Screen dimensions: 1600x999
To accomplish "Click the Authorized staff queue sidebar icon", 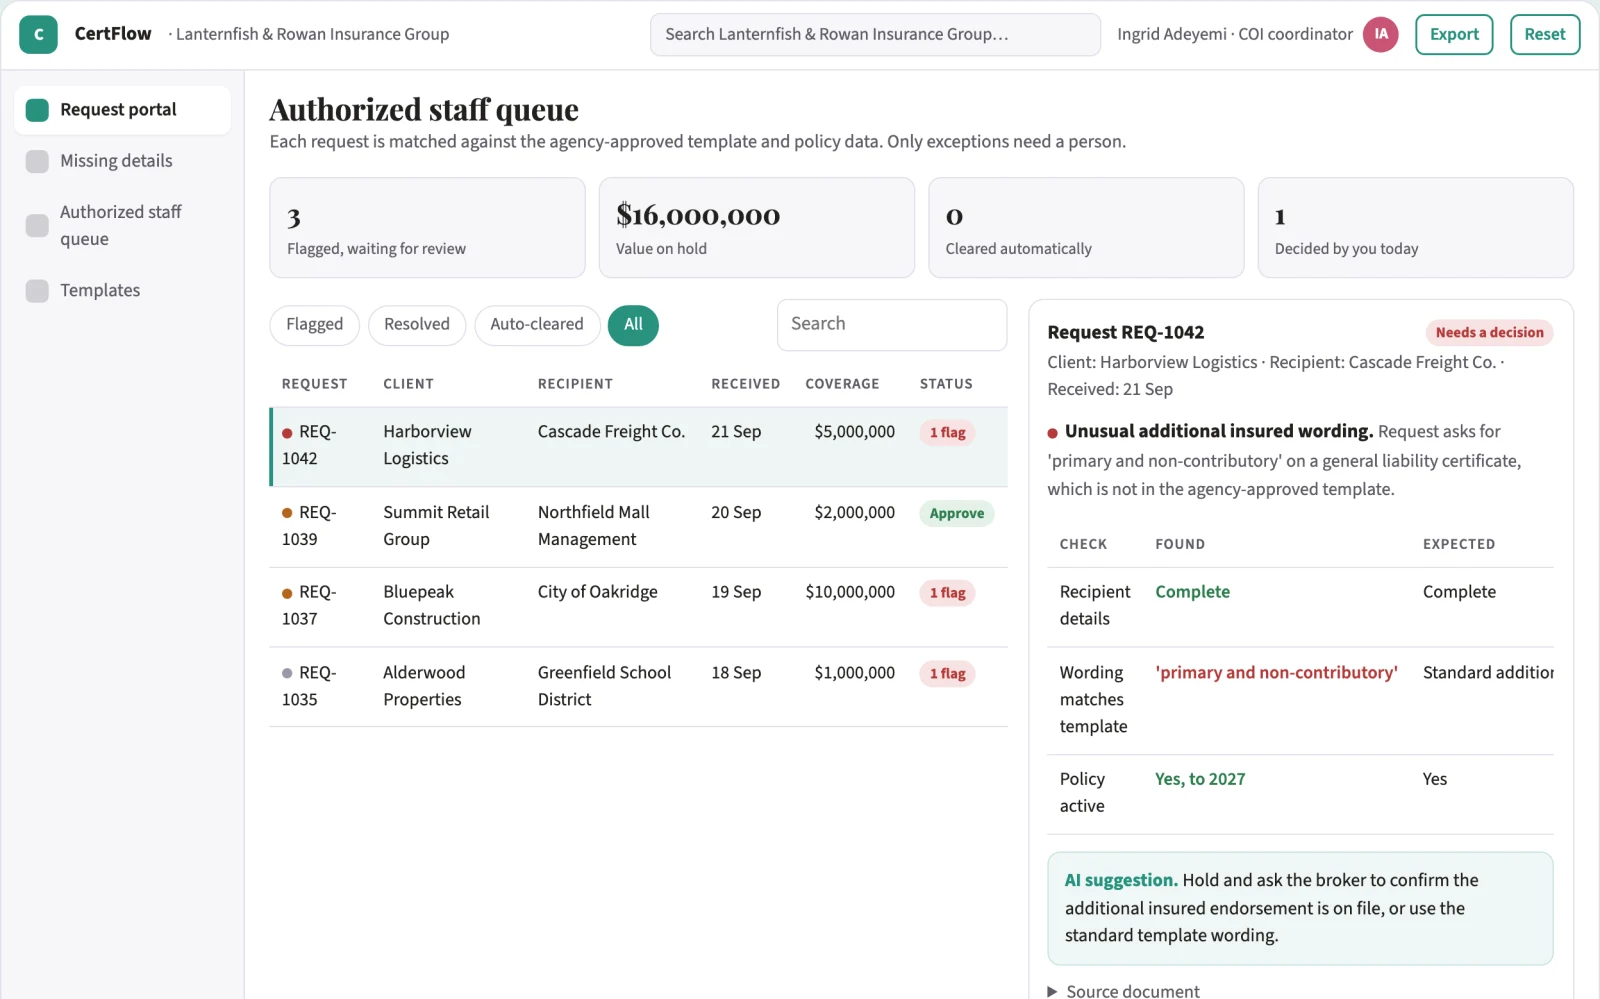I will [37, 225].
